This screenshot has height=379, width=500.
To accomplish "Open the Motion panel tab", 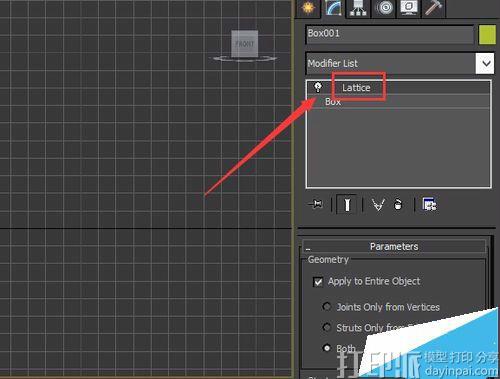I will coord(385,8).
